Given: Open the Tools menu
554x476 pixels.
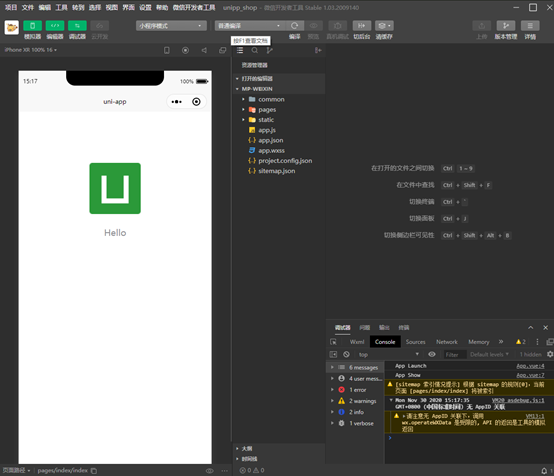Looking at the screenshot, I should [x=61, y=7].
